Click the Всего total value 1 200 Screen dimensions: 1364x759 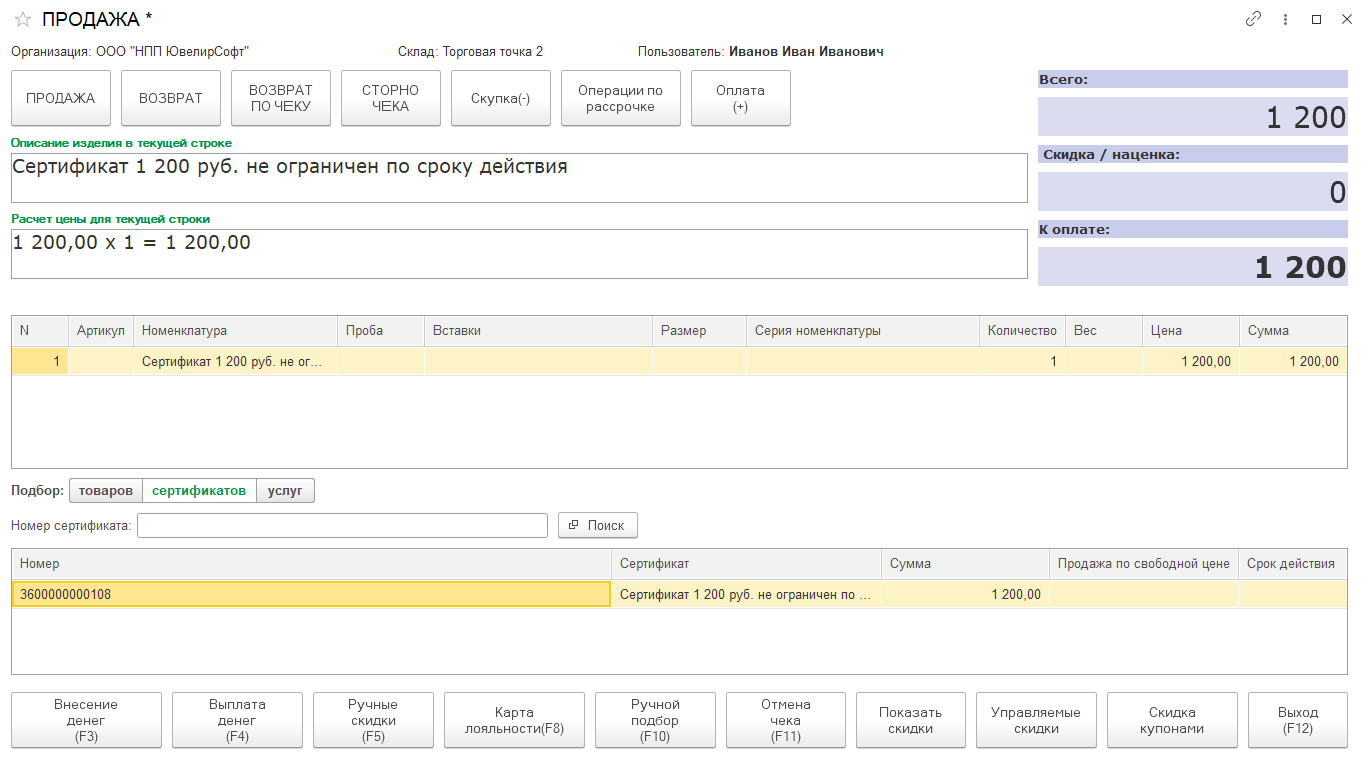(1193, 117)
